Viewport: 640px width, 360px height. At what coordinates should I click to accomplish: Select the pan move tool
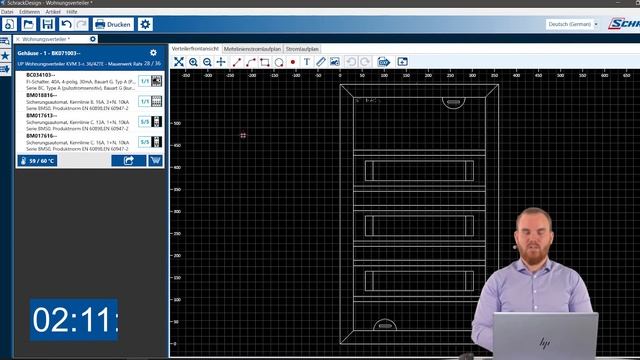[221, 62]
